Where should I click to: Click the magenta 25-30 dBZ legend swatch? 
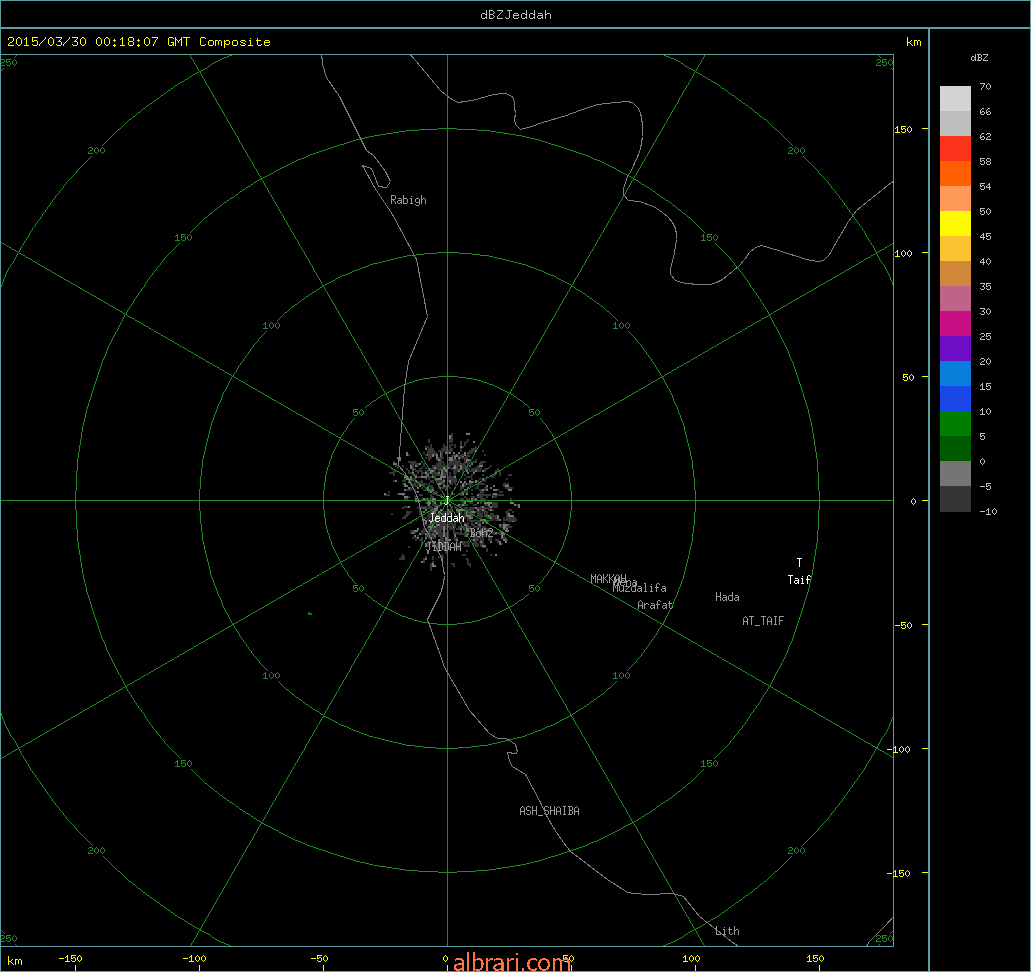pos(955,324)
